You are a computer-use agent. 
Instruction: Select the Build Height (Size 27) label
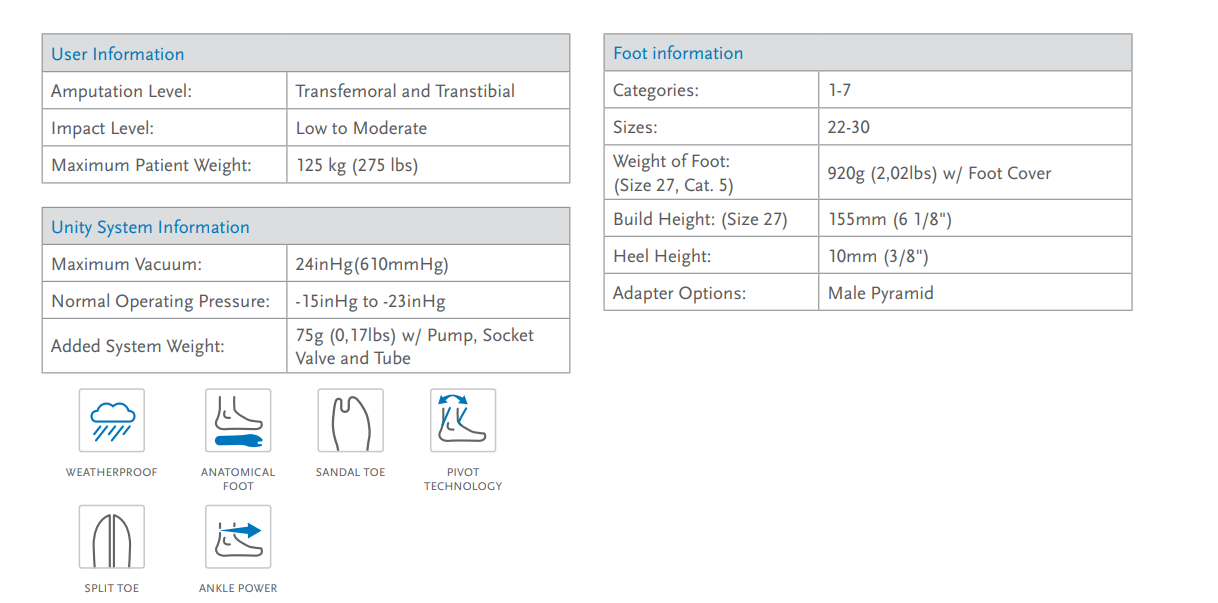coord(700,218)
